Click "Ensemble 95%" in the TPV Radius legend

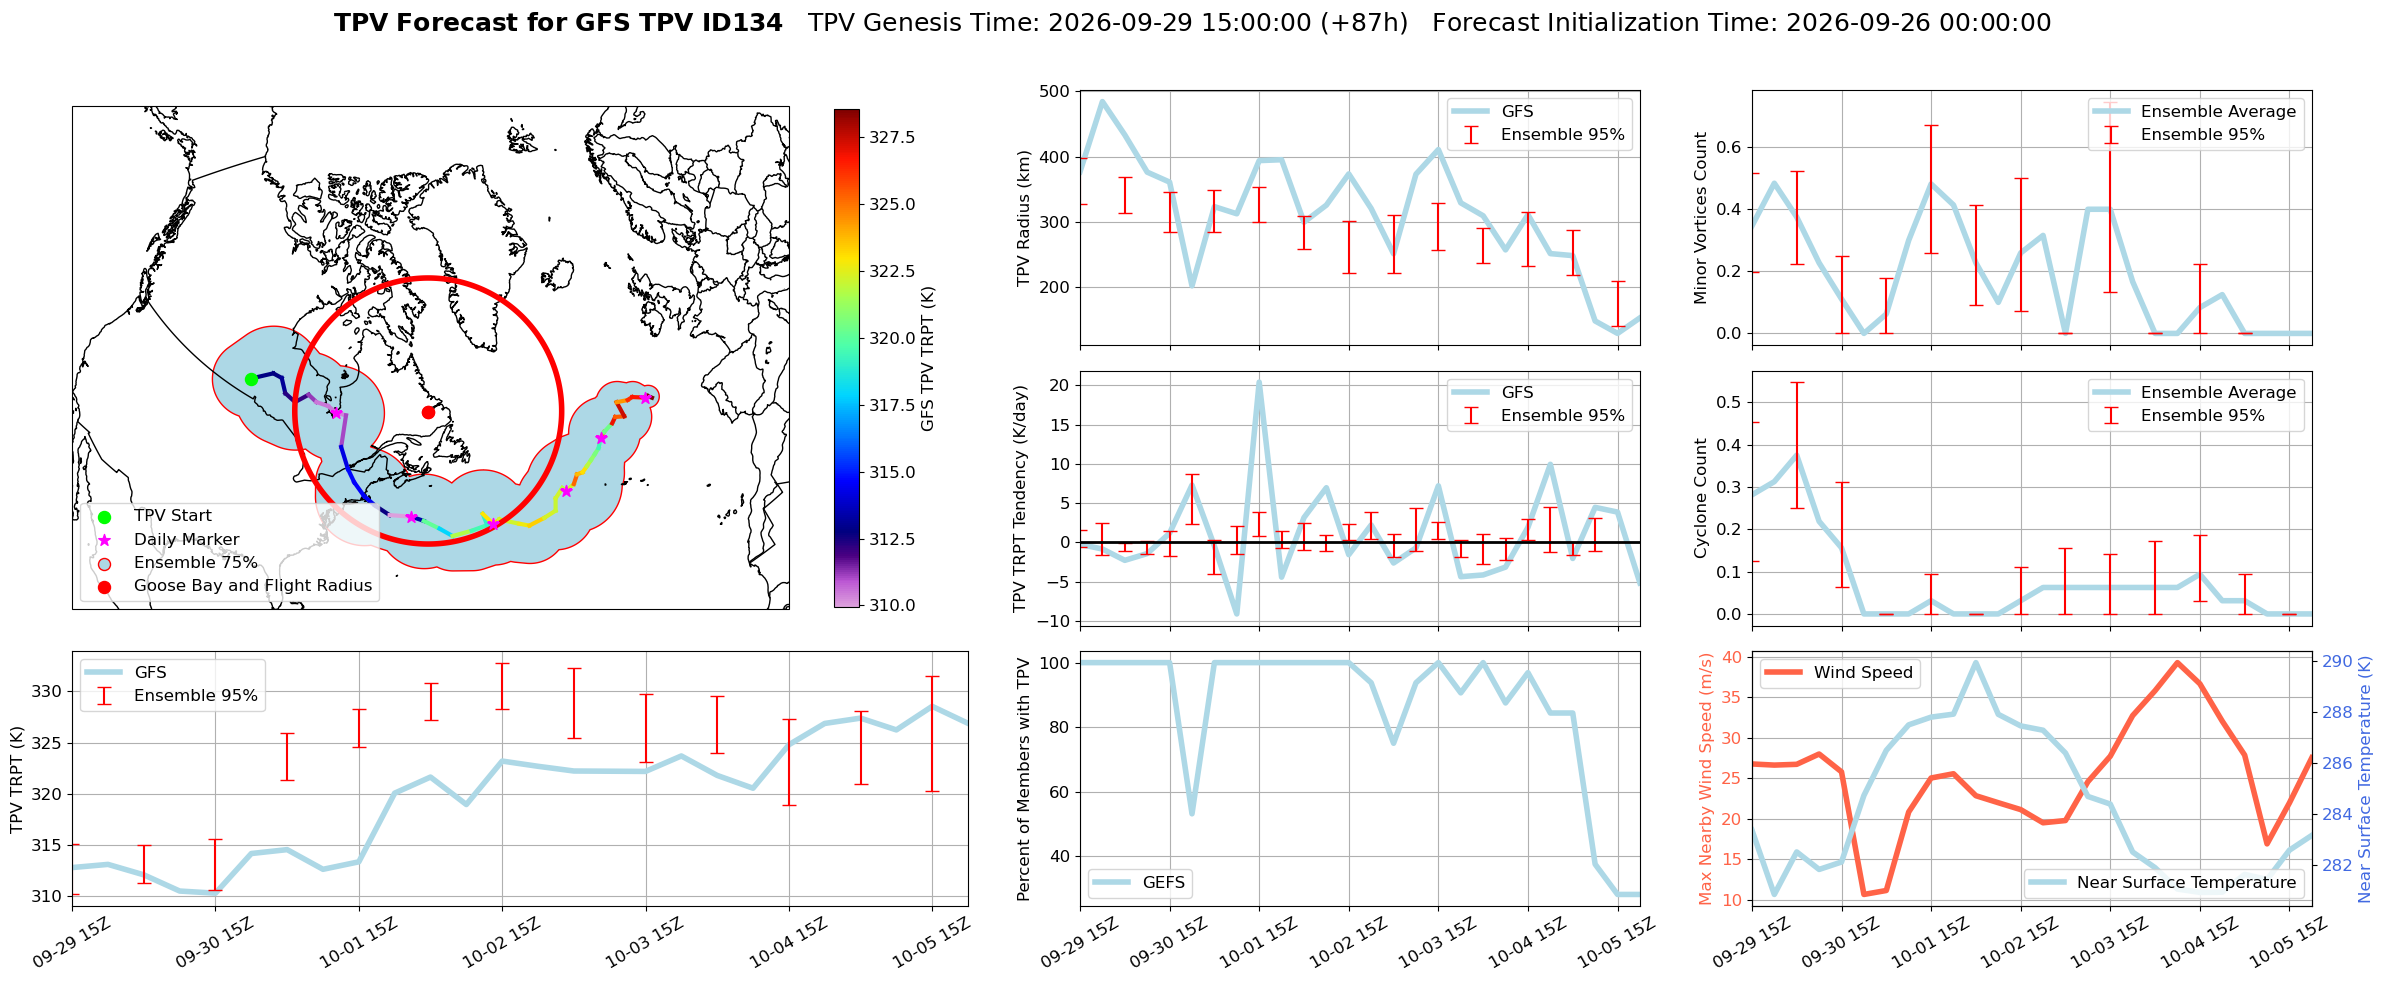[x=1563, y=135]
